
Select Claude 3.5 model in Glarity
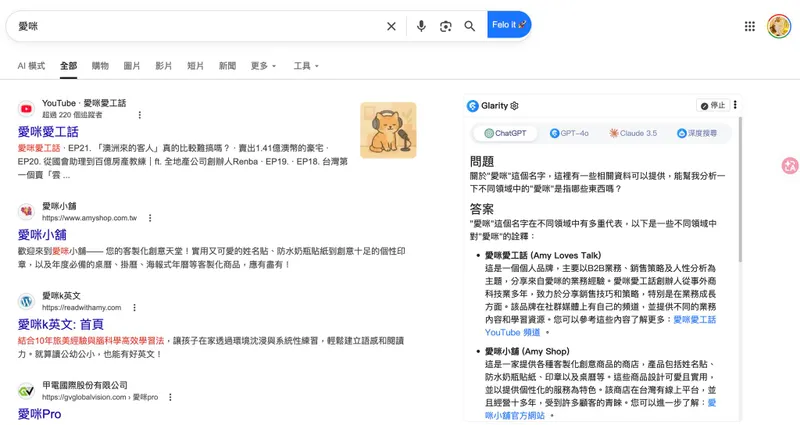pos(633,133)
